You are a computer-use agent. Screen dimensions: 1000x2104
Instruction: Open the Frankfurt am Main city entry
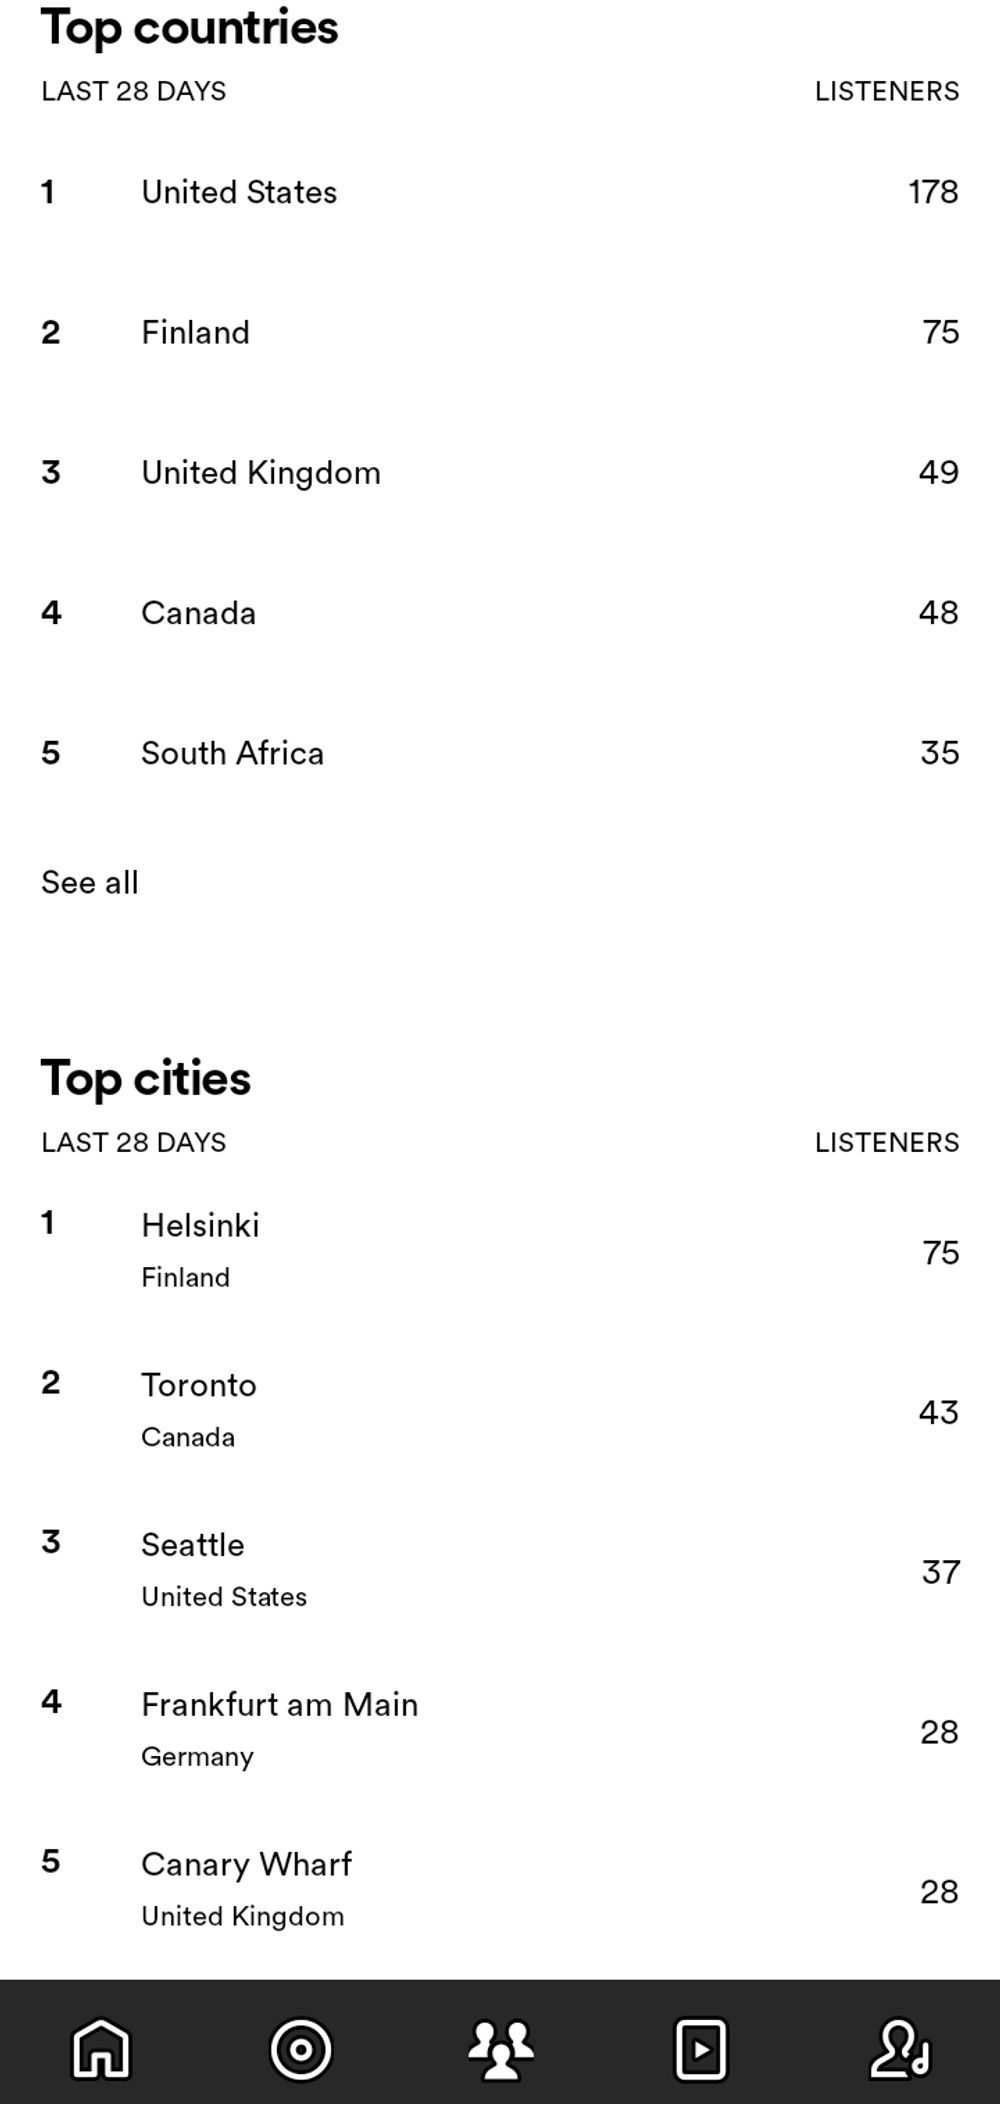tap(500, 1731)
